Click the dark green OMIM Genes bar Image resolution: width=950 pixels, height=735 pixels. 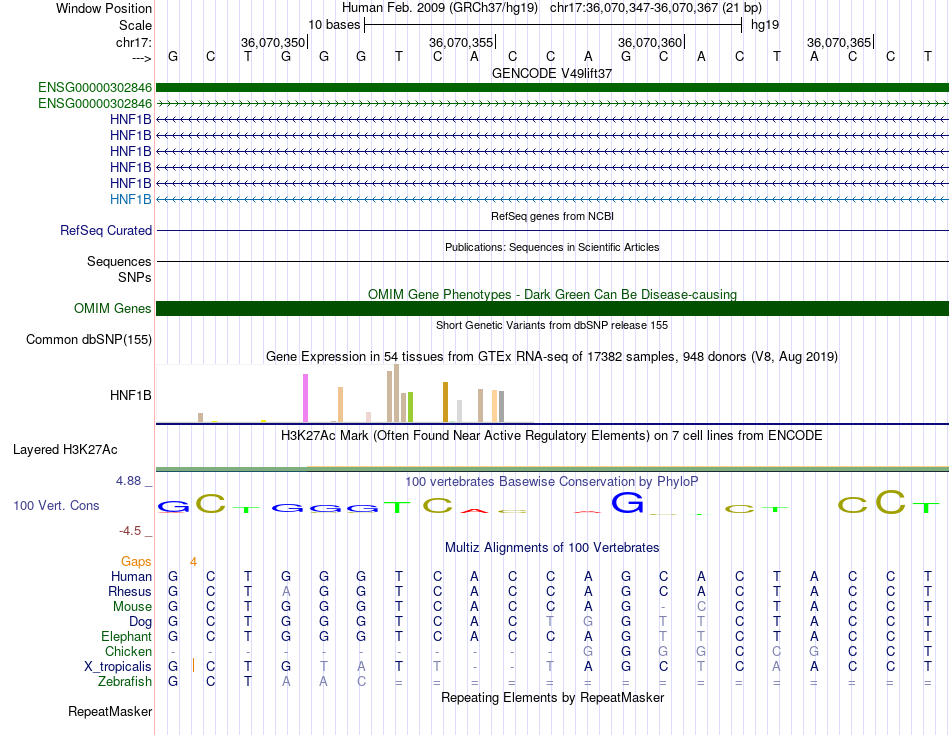pyautogui.click(x=552, y=308)
